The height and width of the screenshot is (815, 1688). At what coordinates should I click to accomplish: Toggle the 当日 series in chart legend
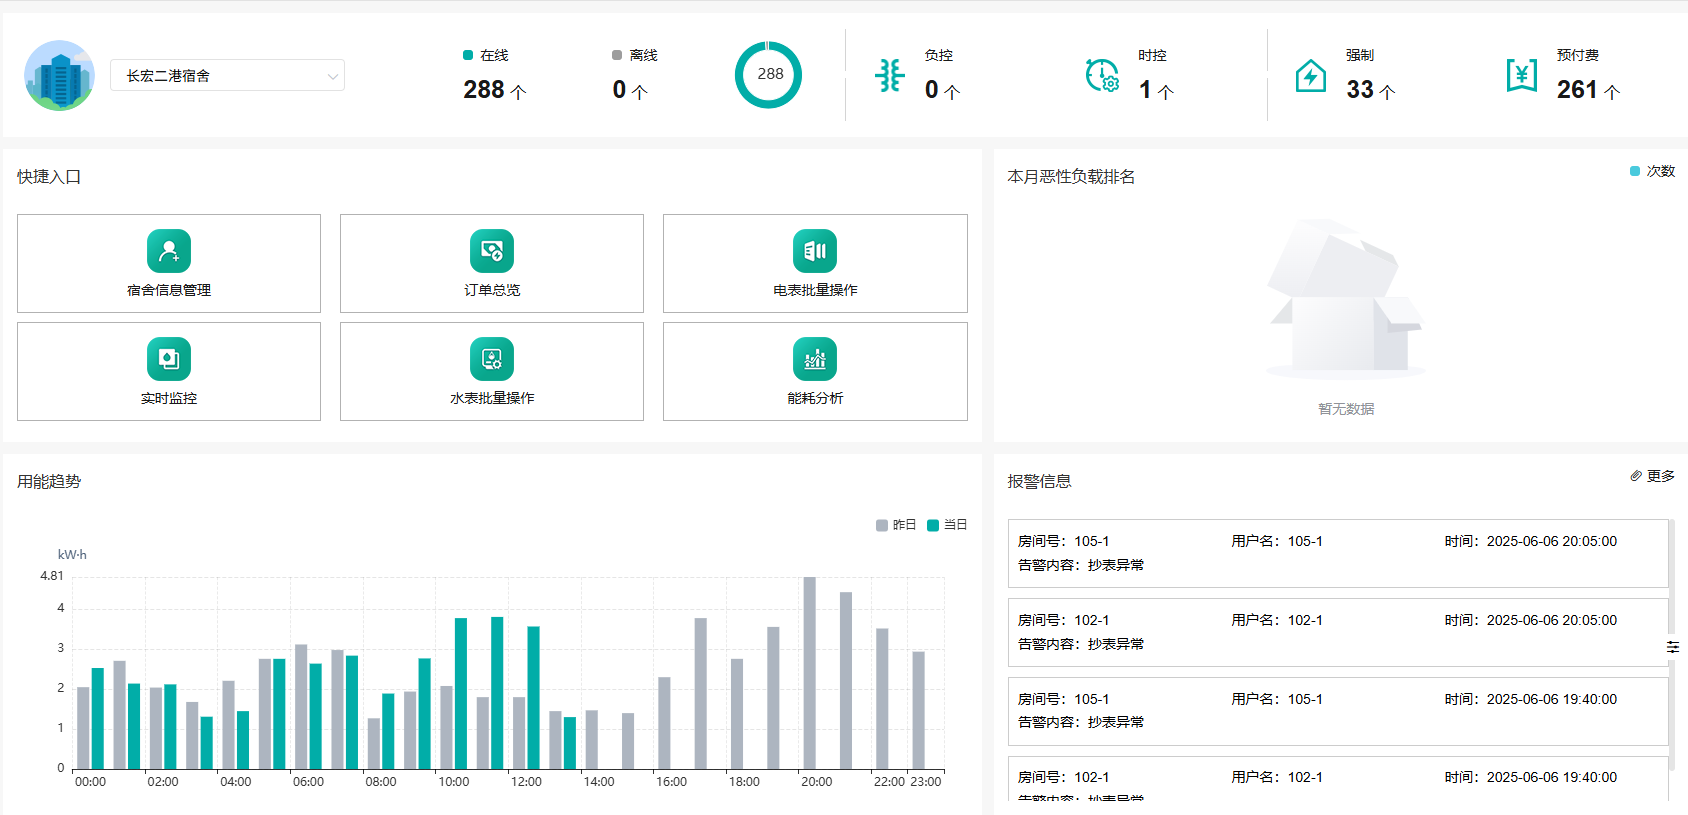point(947,525)
